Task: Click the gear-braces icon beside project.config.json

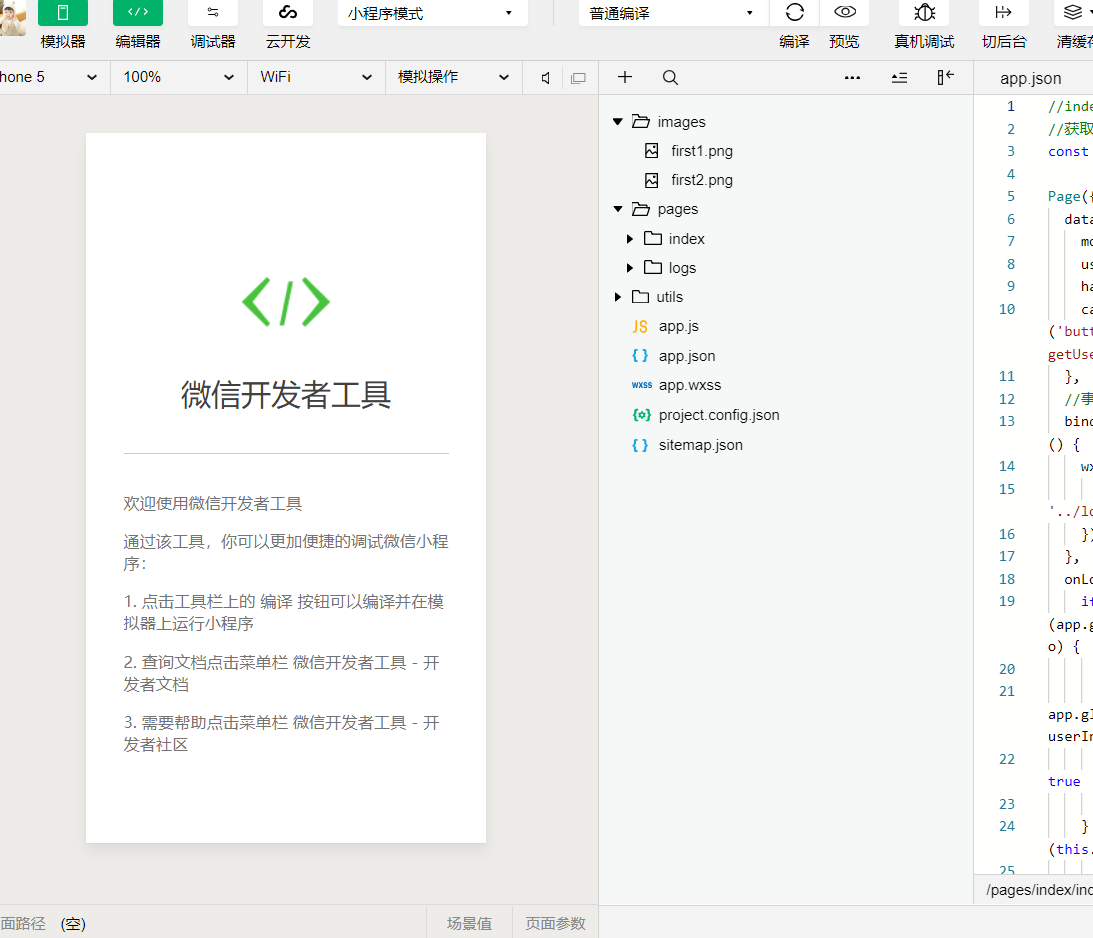Action: [641, 415]
